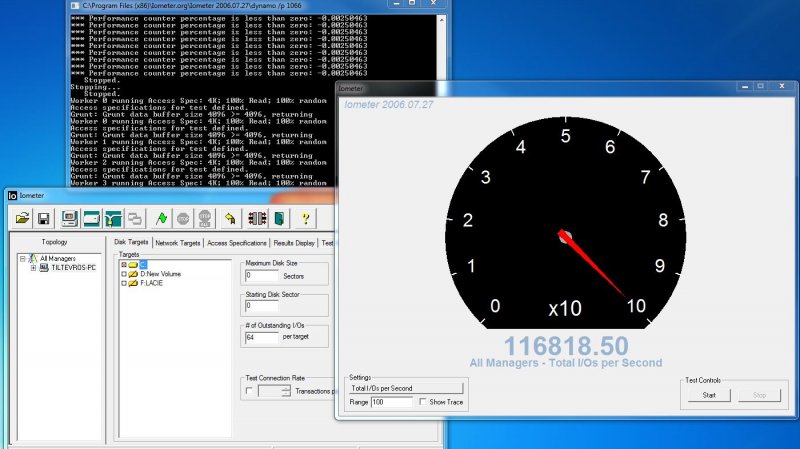800x449 pixels.
Task: Disconnect selected worker or manager
Action: click(x=257, y=219)
